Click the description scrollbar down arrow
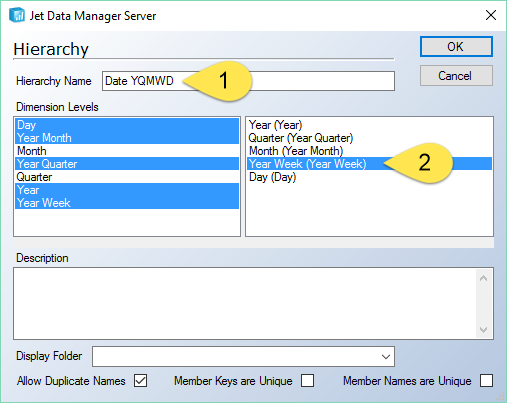 483,329
